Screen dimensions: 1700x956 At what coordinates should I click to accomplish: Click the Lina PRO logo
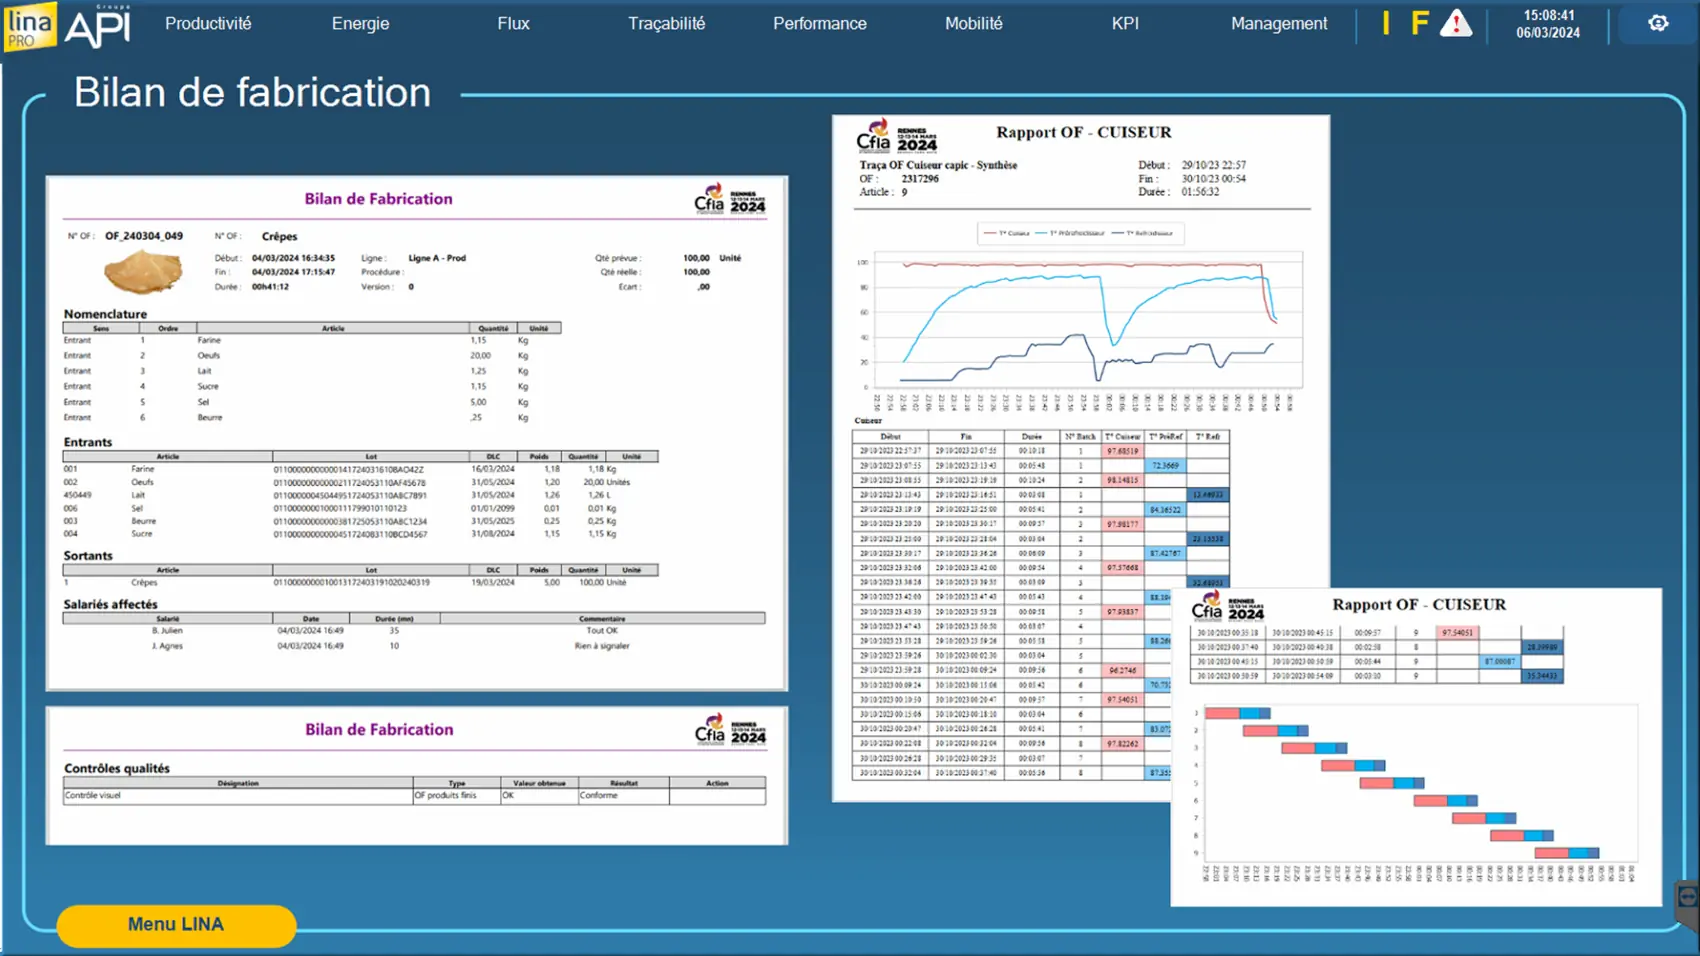click(29, 25)
